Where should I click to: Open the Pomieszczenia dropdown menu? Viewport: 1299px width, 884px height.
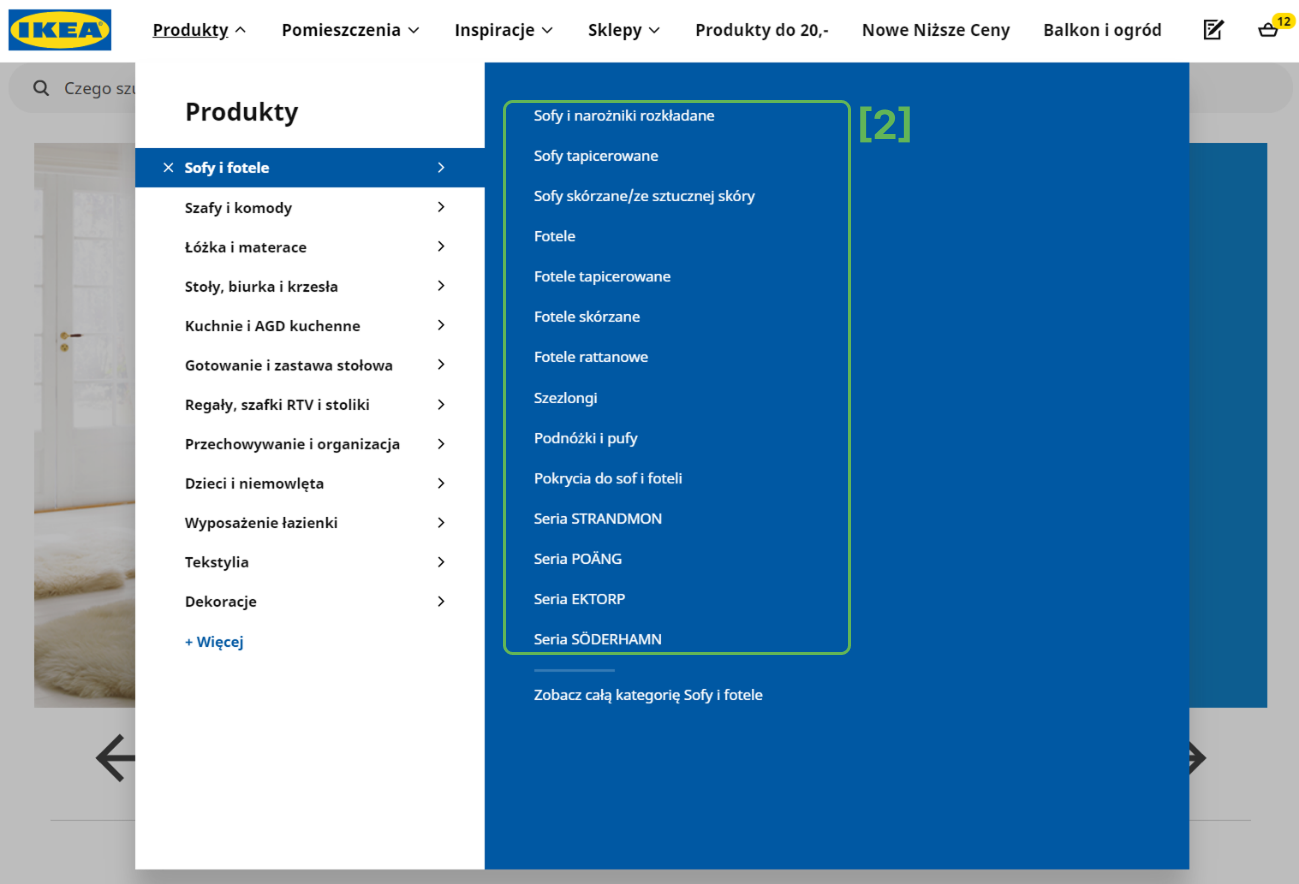pyautogui.click(x=350, y=30)
